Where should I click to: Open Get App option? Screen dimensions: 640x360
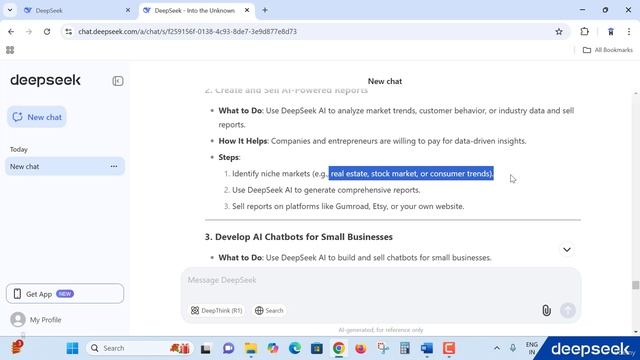(65, 294)
